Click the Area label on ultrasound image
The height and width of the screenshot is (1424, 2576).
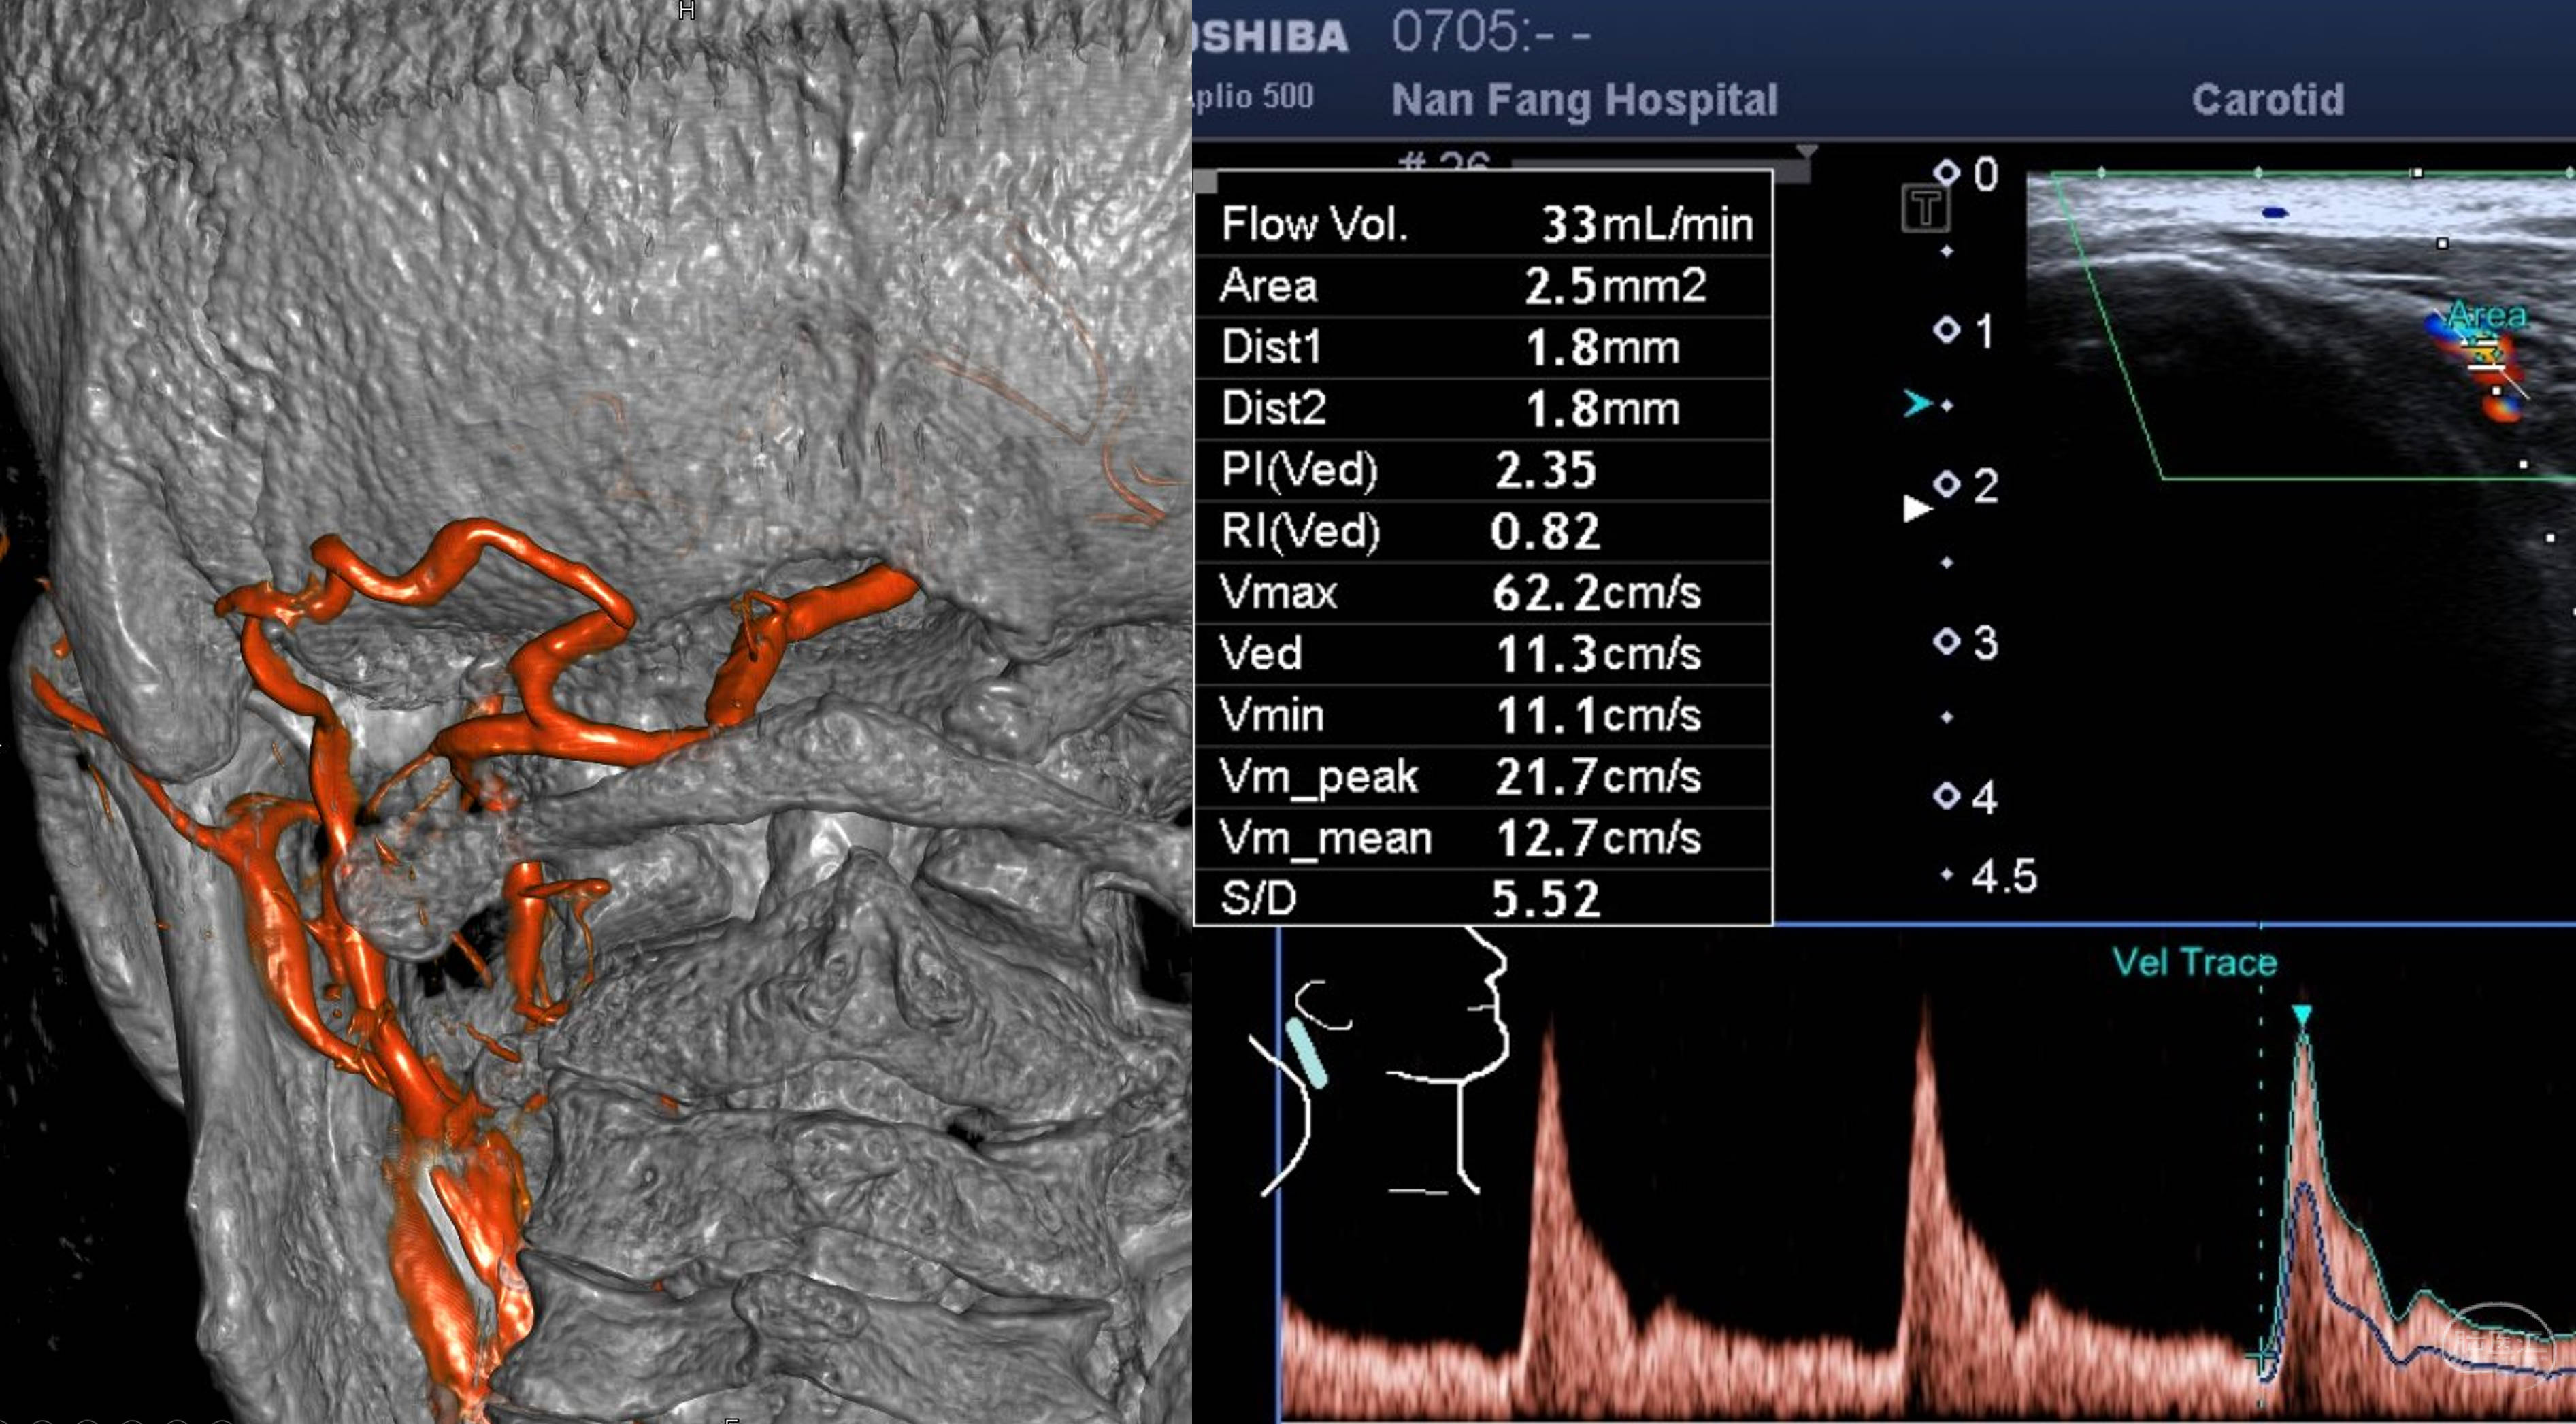pos(2487,316)
